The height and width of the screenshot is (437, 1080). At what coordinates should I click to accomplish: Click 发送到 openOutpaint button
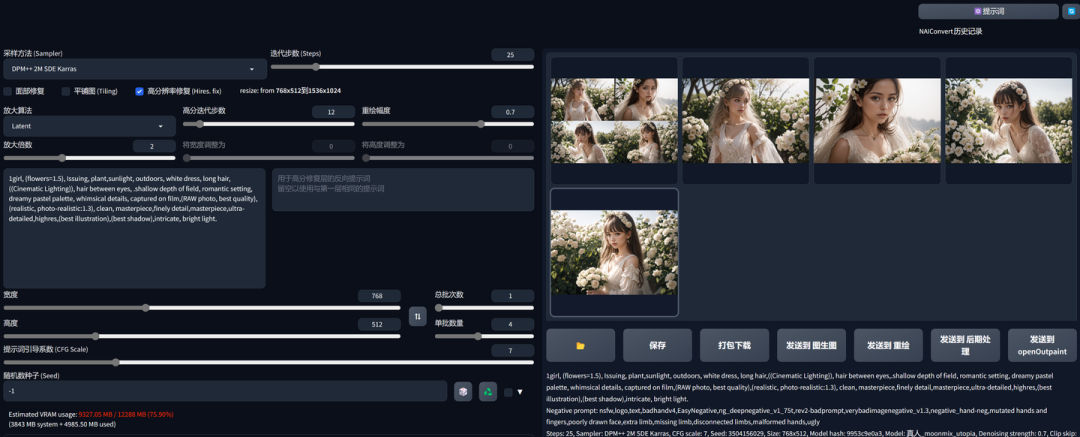(x=1042, y=345)
